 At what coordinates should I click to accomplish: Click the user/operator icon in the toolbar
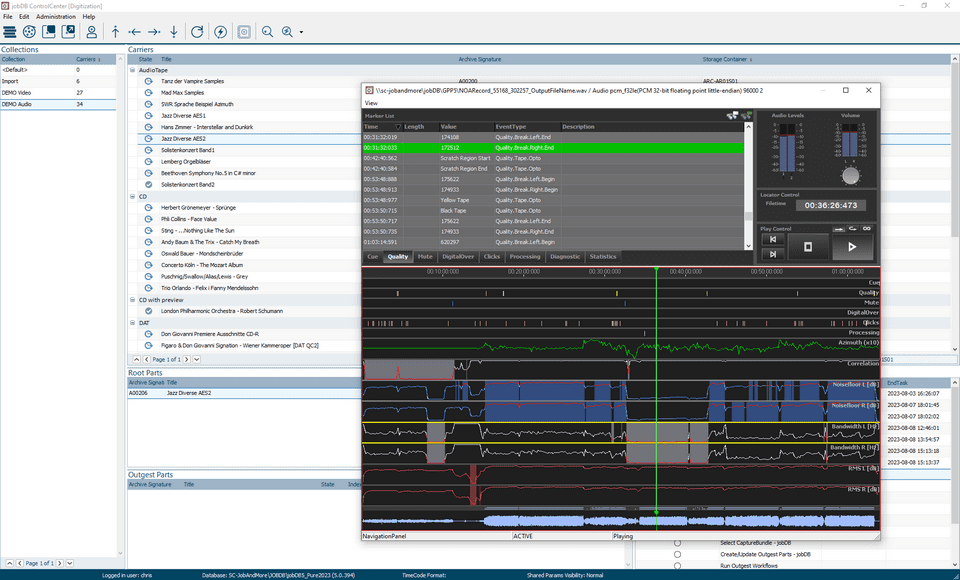point(91,31)
